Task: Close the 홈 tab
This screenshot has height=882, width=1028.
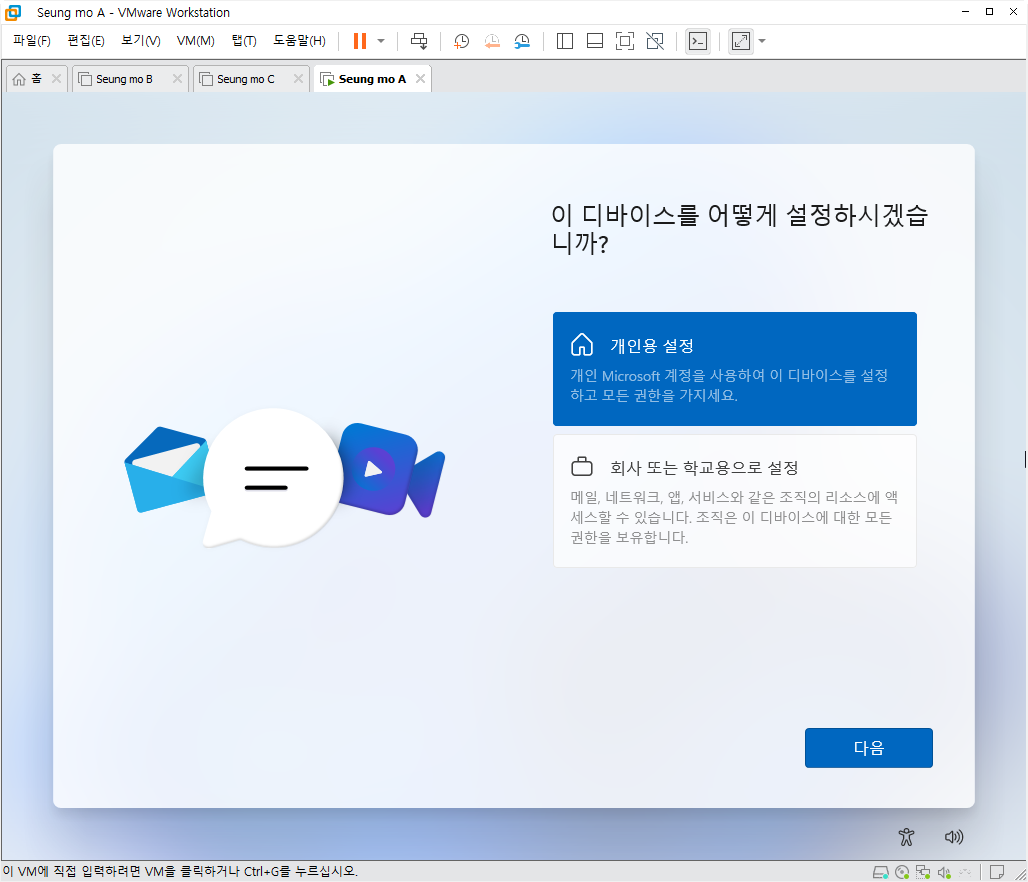Action: [x=56, y=79]
